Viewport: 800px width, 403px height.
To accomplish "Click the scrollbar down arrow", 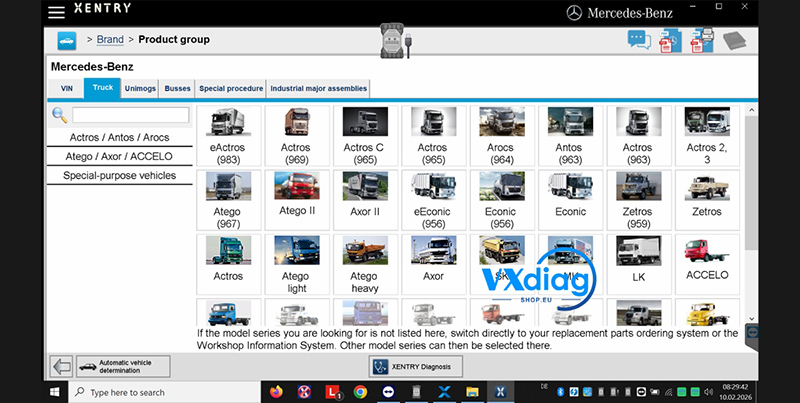I will [x=751, y=319].
